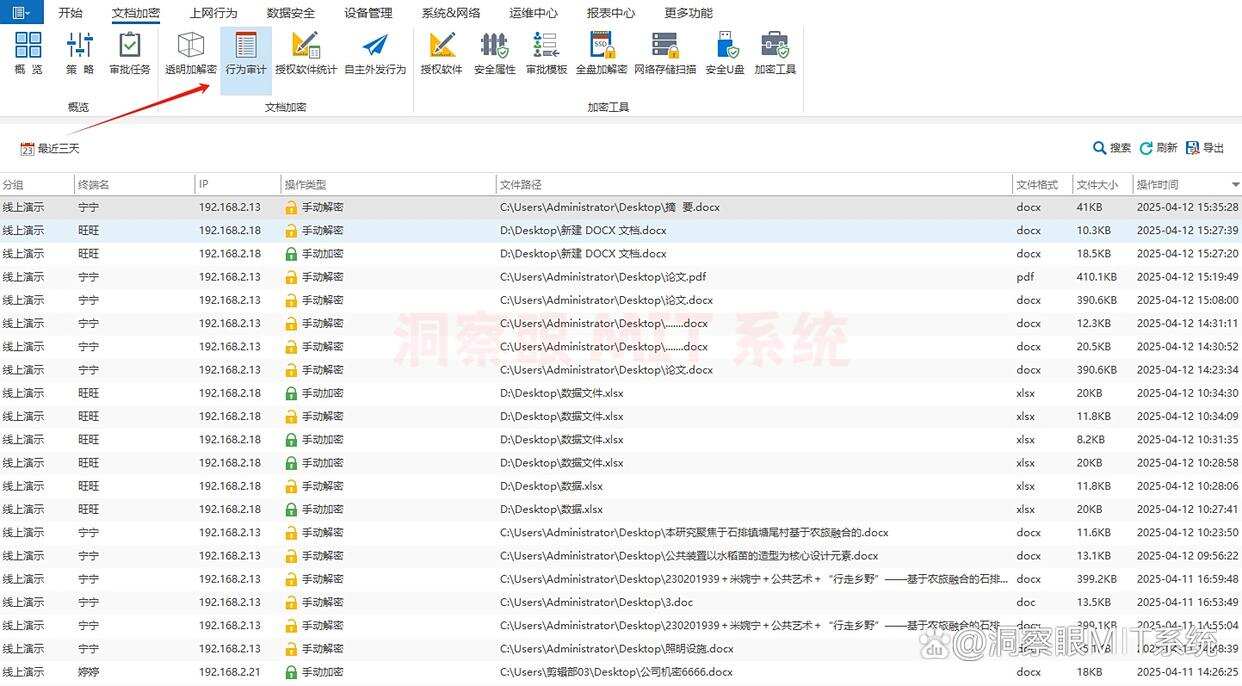Open the 安全属性 security attributes icon
This screenshot has height=686, width=1242.
[x=494, y=52]
